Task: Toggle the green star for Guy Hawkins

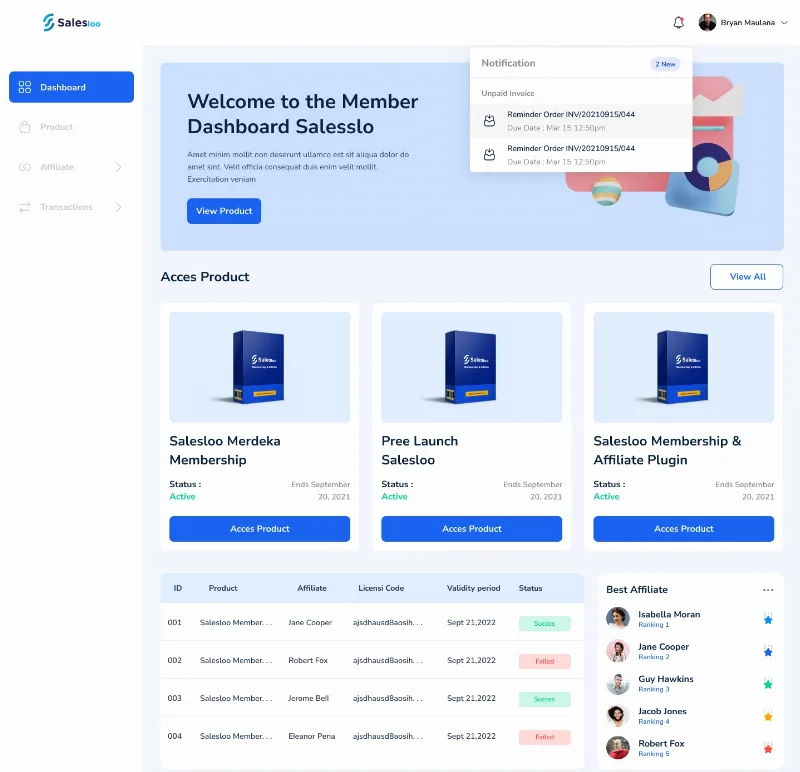Action: (x=768, y=684)
